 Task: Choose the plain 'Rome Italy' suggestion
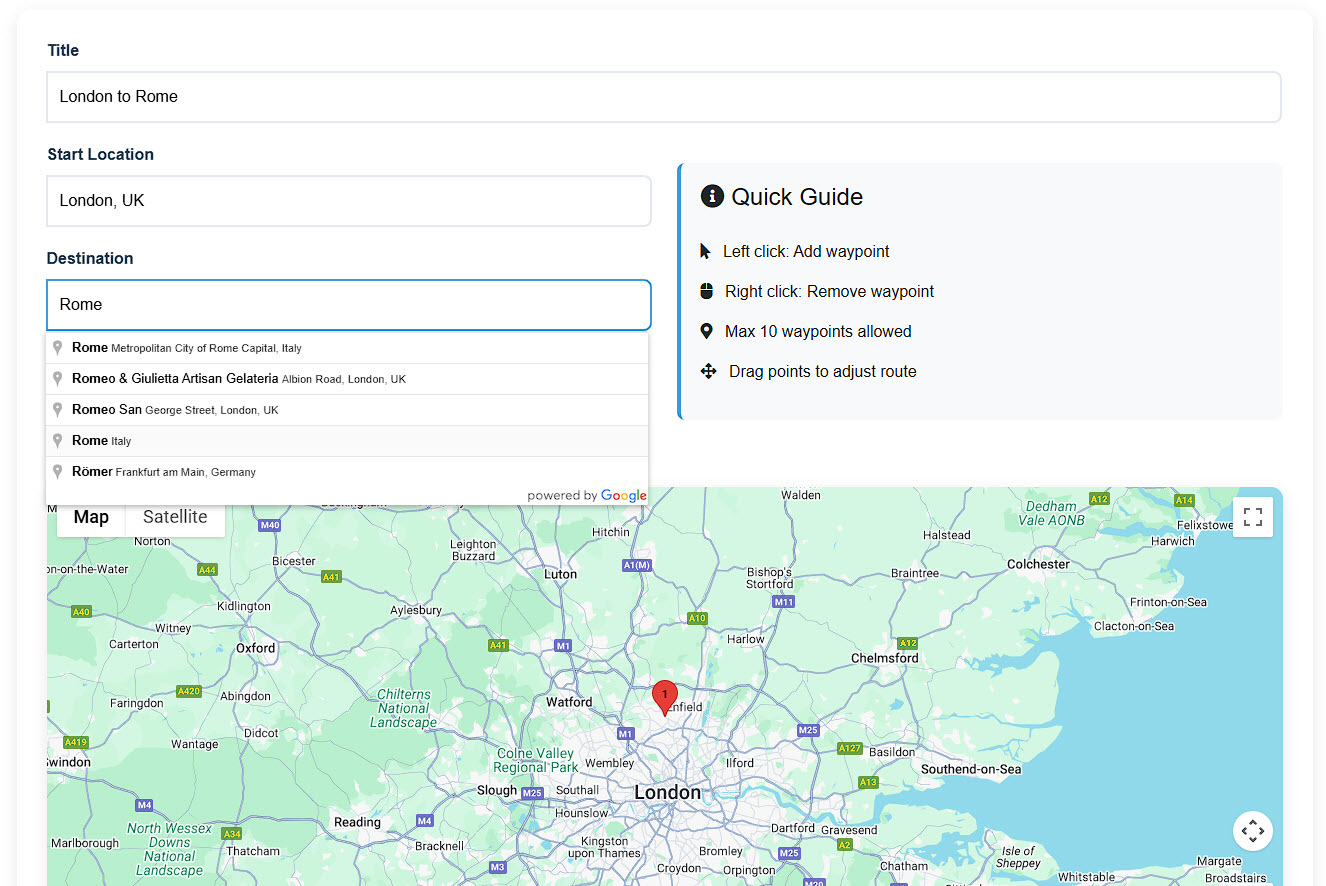[347, 441]
